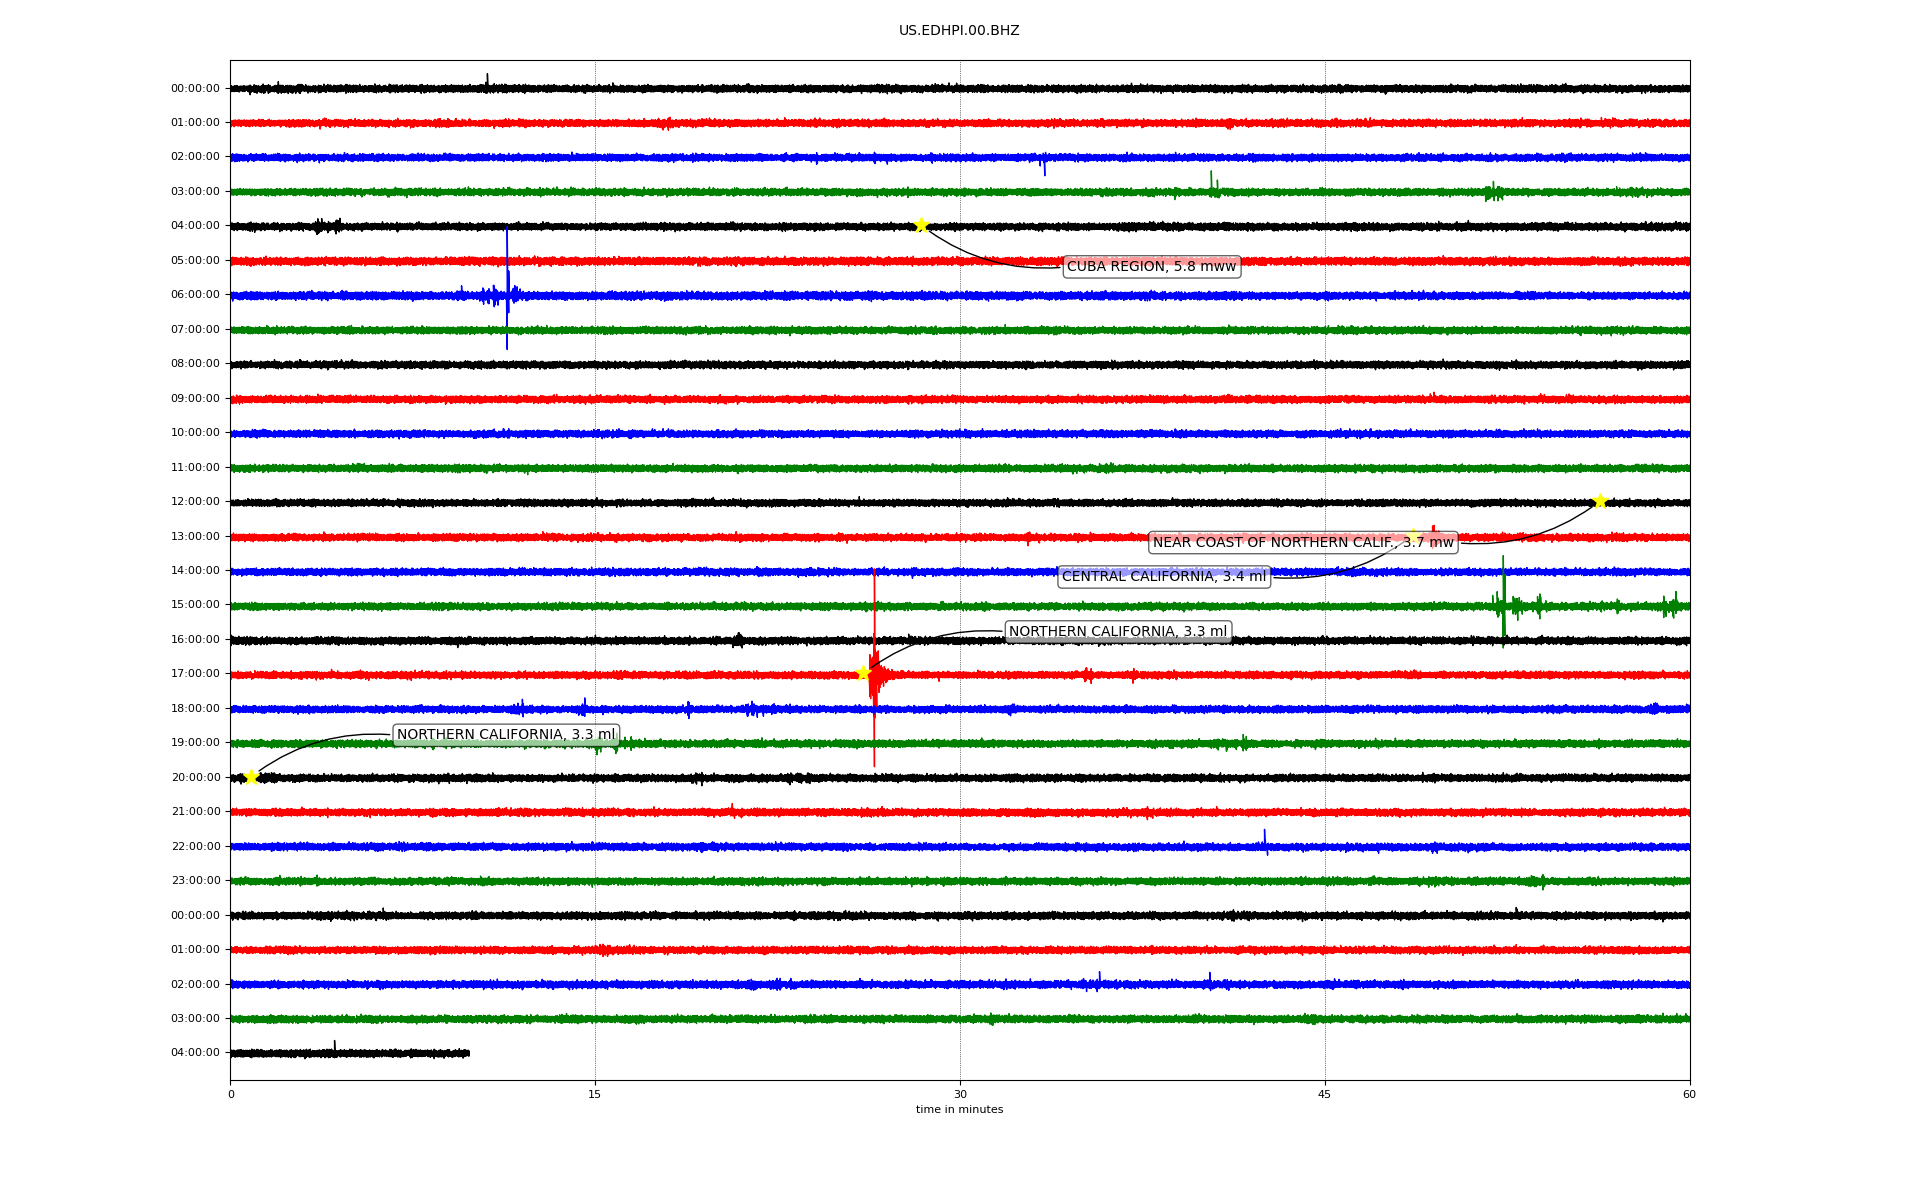Click the large blue spike near 06:00:00
This screenshot has width=1920, height=1200.
pos(507,290)
